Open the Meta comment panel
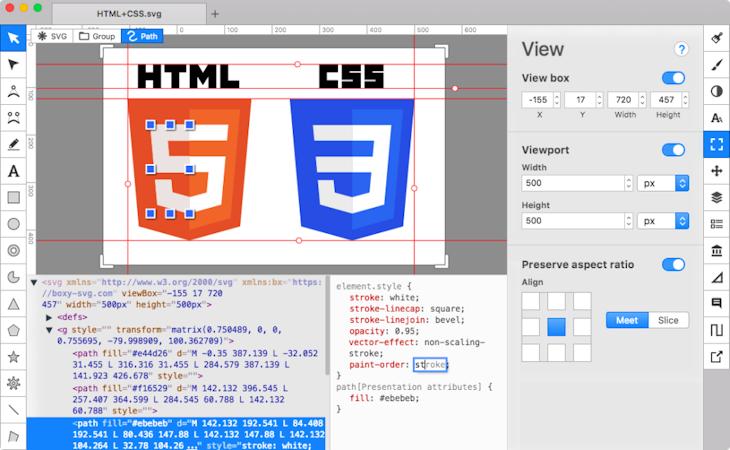The width and height of the screenshot is (730, 450). tap(716, 303)
